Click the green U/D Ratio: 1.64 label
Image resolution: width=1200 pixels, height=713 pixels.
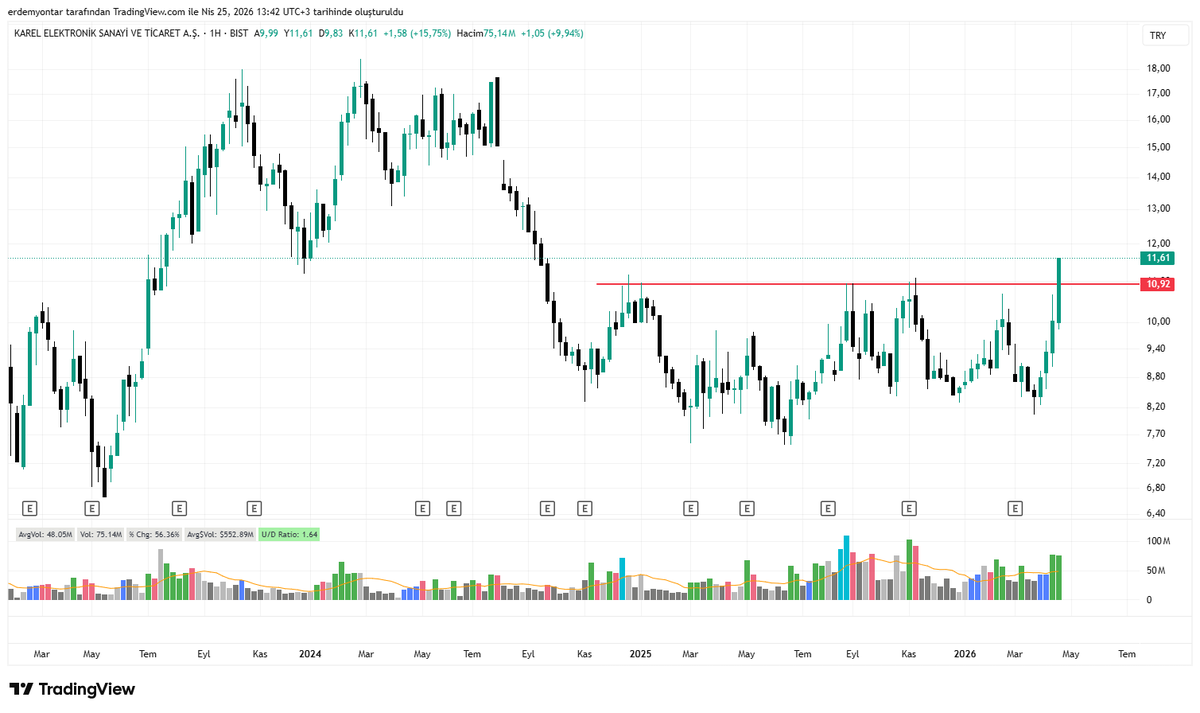point(289,534)
